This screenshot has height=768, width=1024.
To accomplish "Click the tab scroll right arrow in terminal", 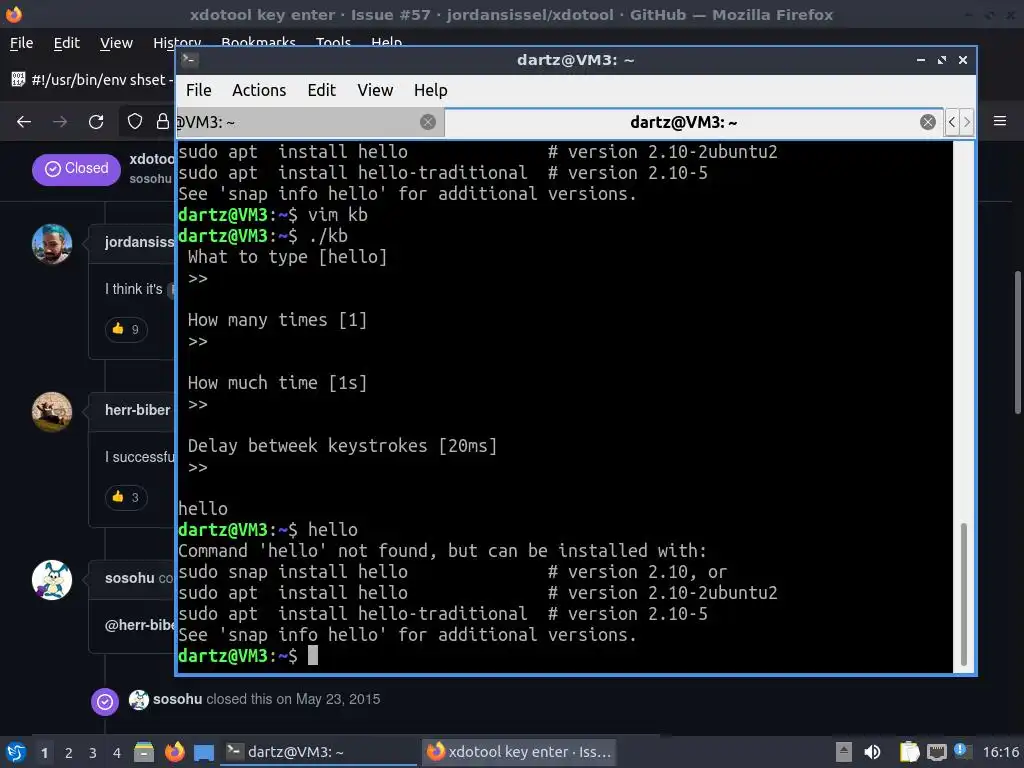I will click(967, 122).
